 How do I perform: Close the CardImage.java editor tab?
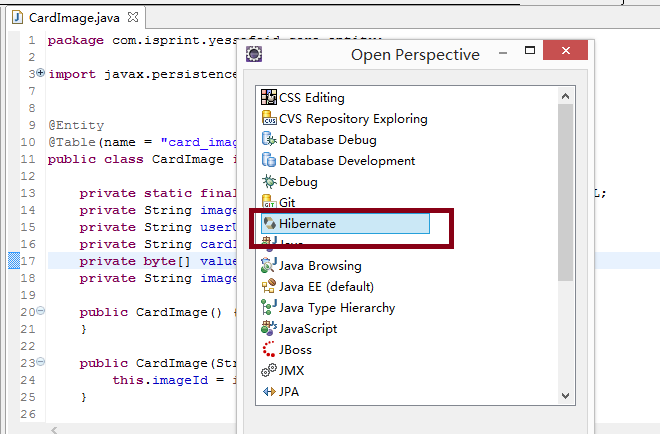133,17
